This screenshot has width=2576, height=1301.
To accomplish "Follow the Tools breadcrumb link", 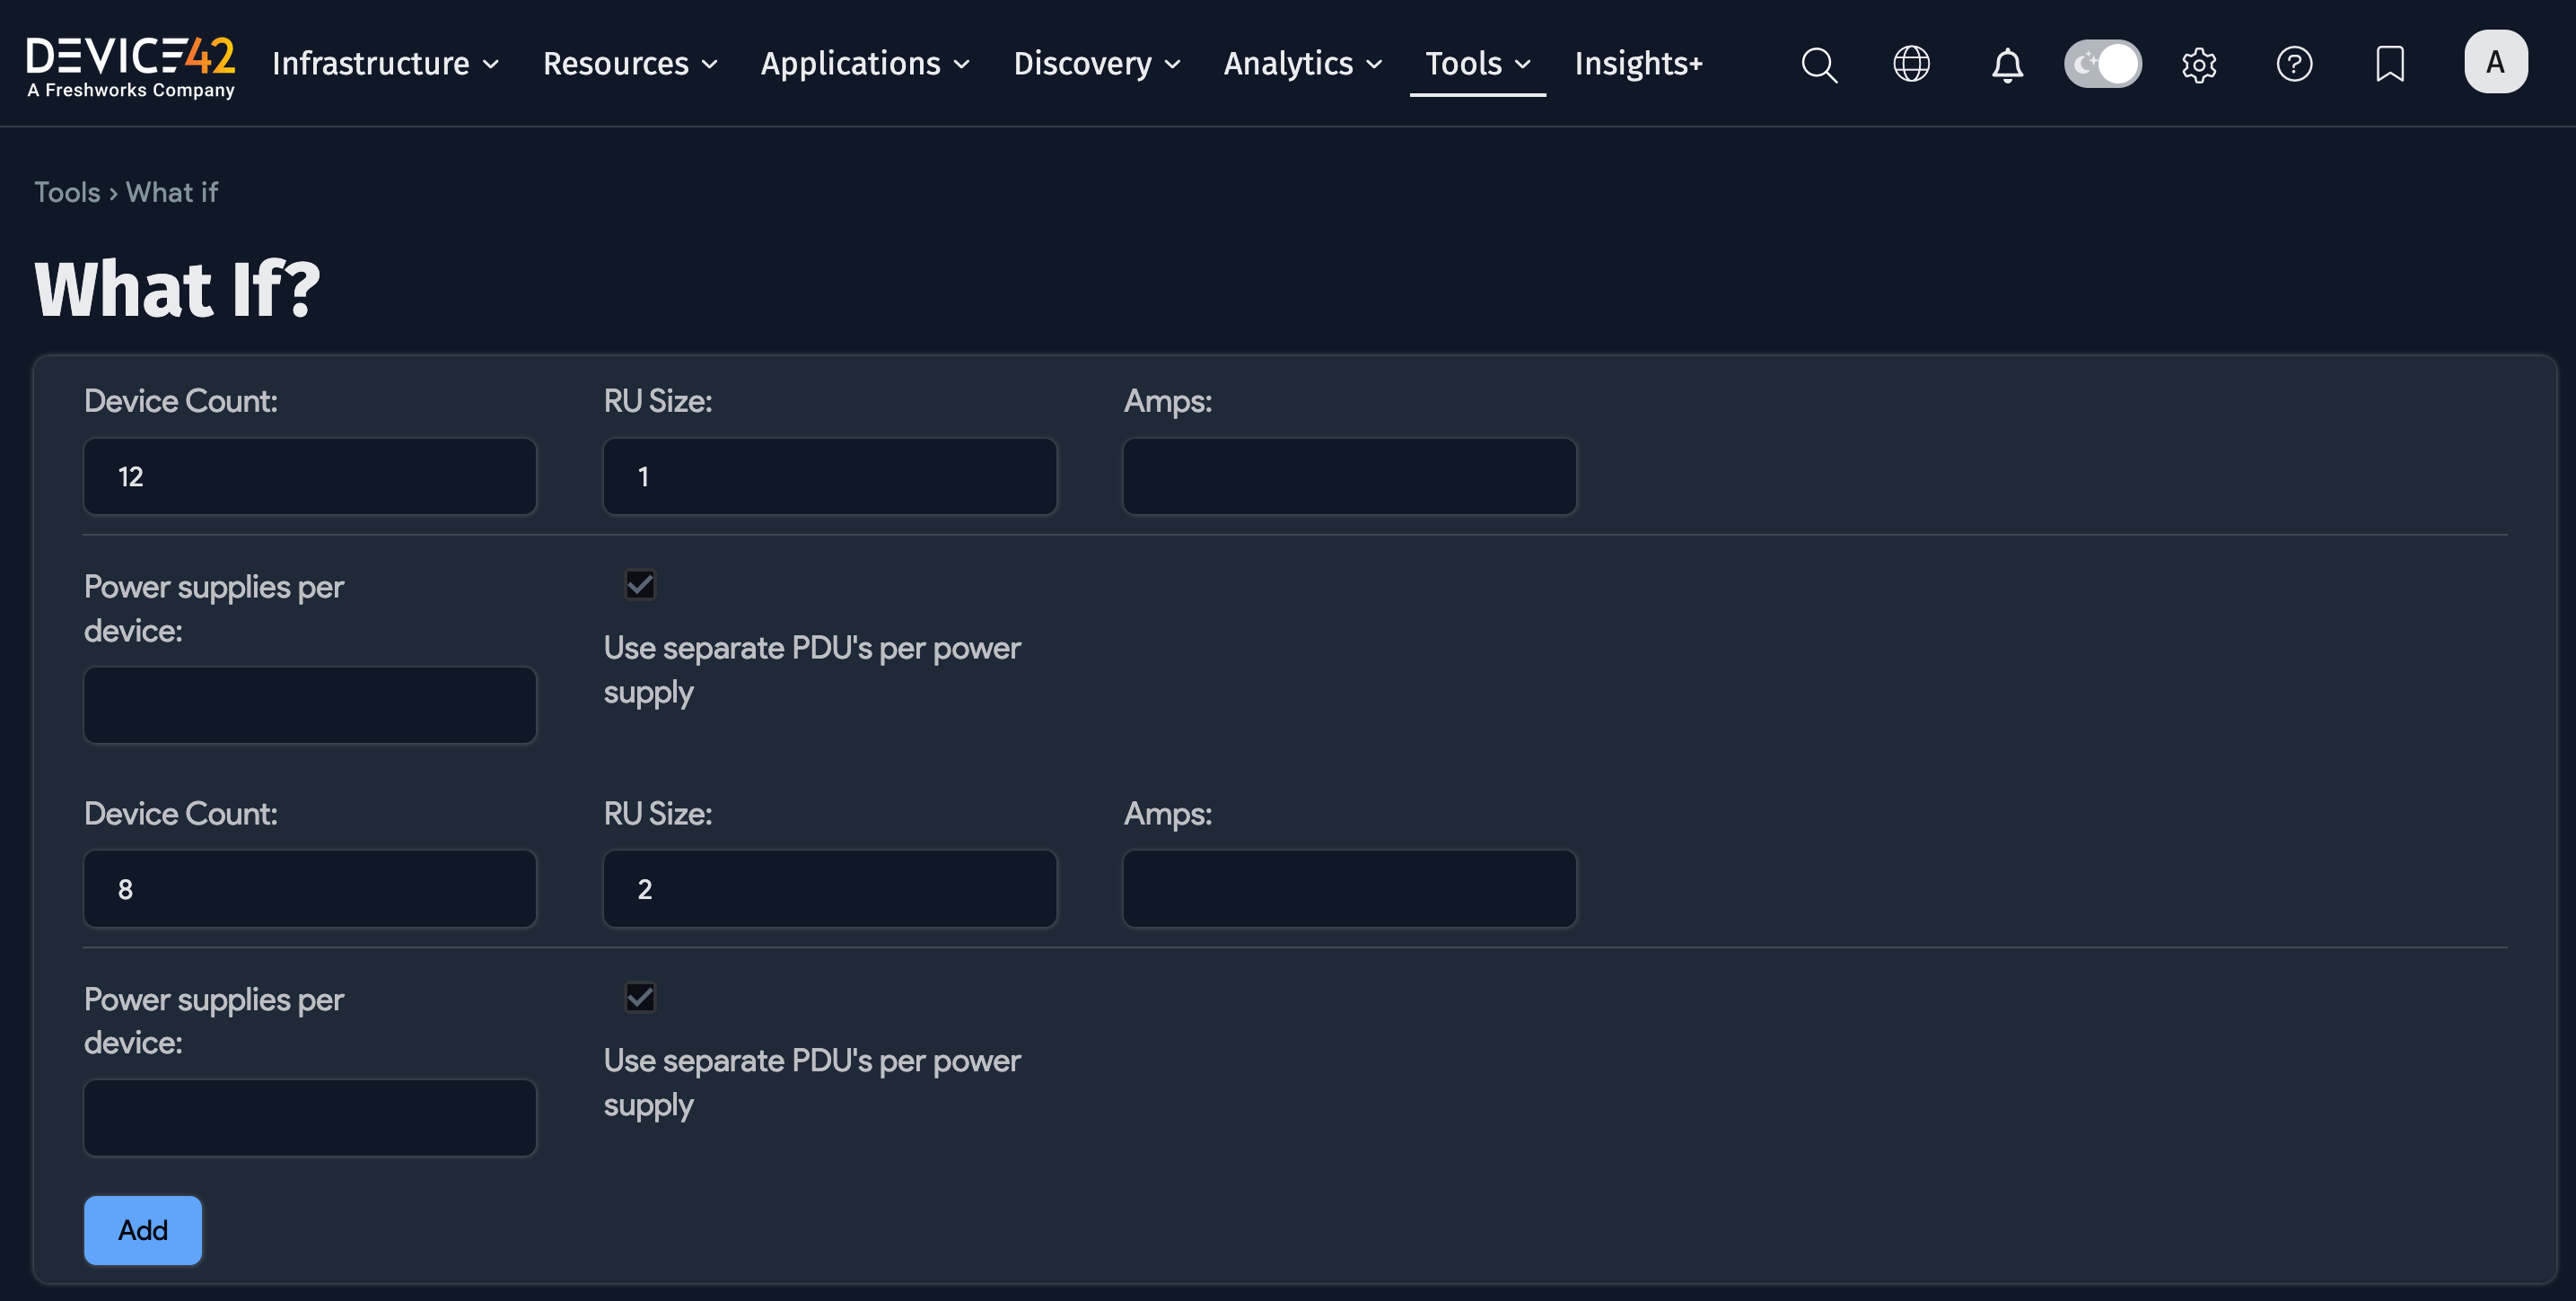I will 67,192.
